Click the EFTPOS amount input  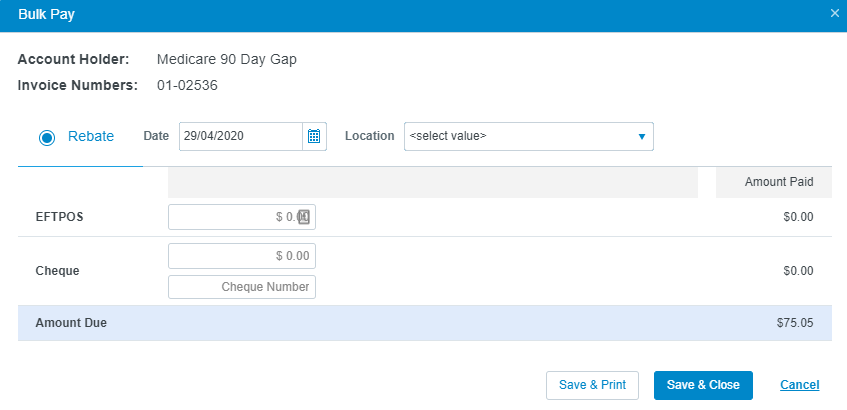coord(241,217)
